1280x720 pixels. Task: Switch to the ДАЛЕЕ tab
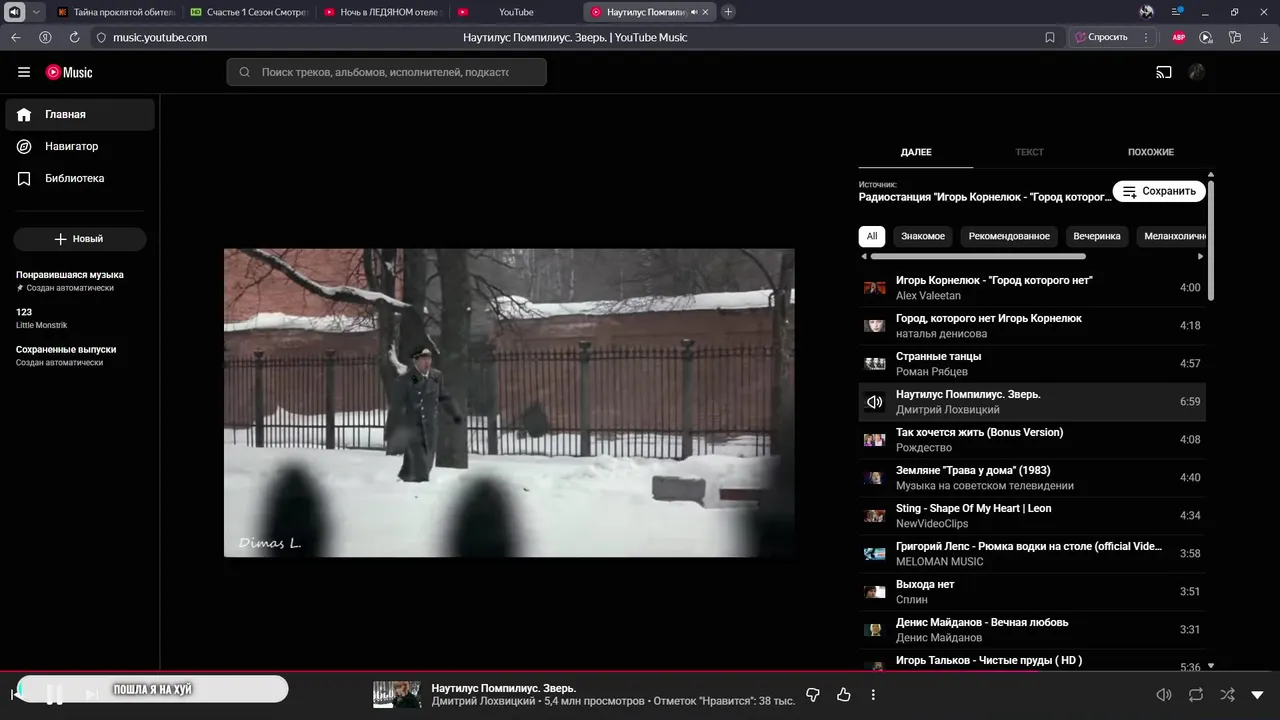[916, 152]
